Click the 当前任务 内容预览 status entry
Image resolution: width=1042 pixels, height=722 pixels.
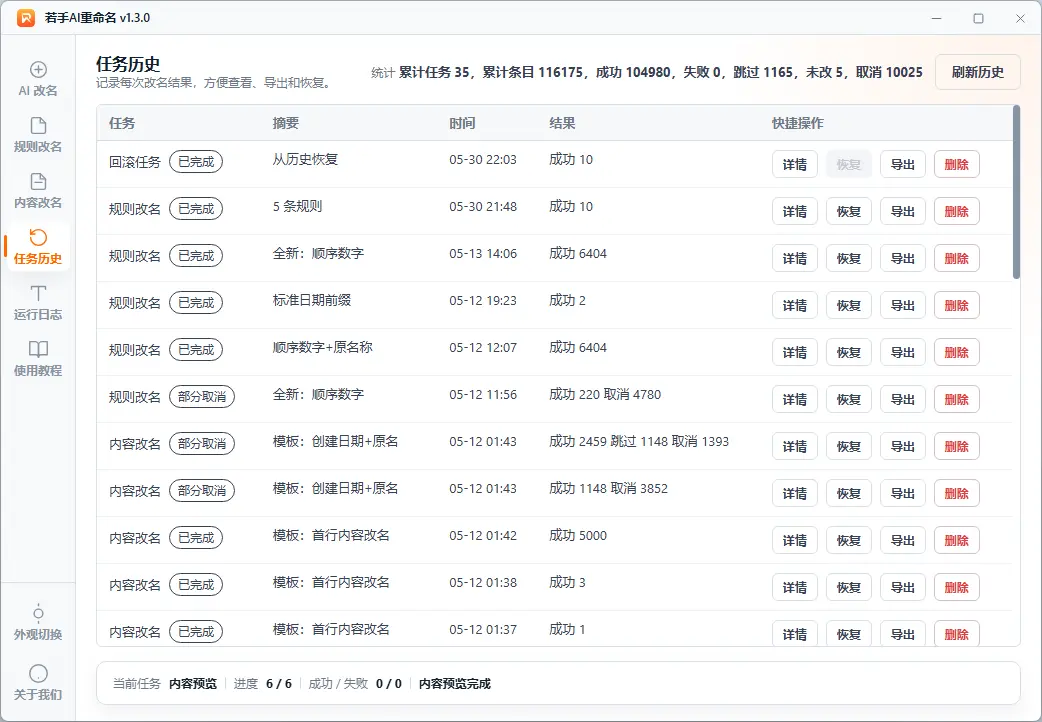(x=165, y=683)
